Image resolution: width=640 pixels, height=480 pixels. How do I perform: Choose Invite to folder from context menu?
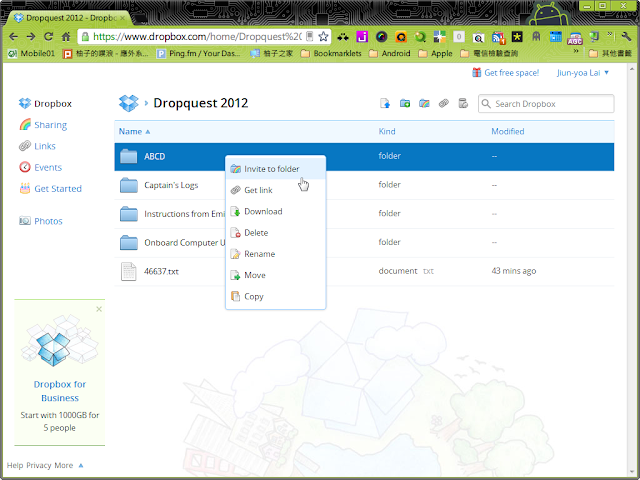[276, 169]
